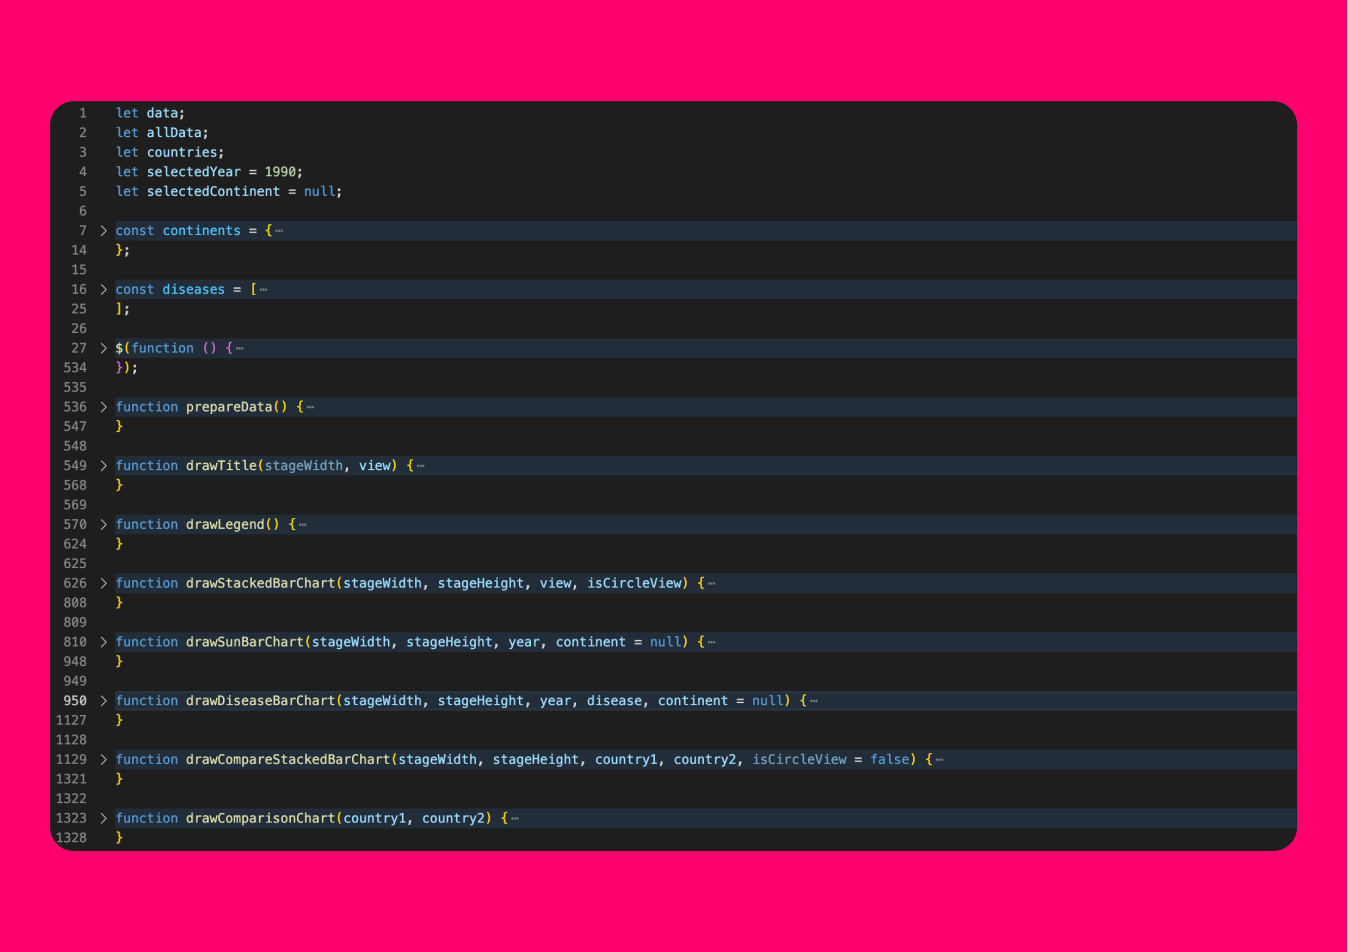Unfold drawDiseaseBarChart at line 950

tap(103, 701)
